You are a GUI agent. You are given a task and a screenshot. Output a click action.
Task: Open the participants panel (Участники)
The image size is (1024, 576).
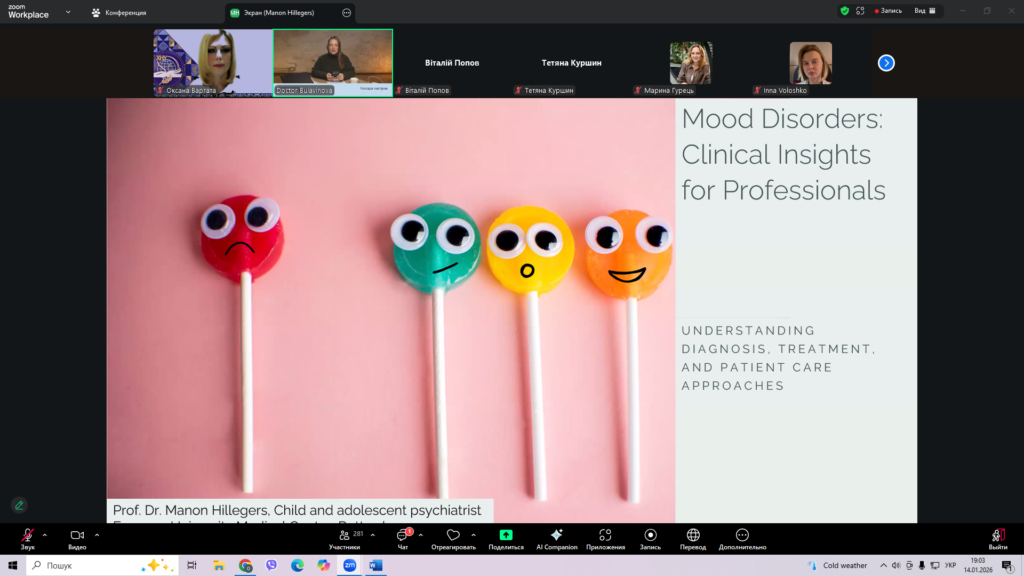344,536
